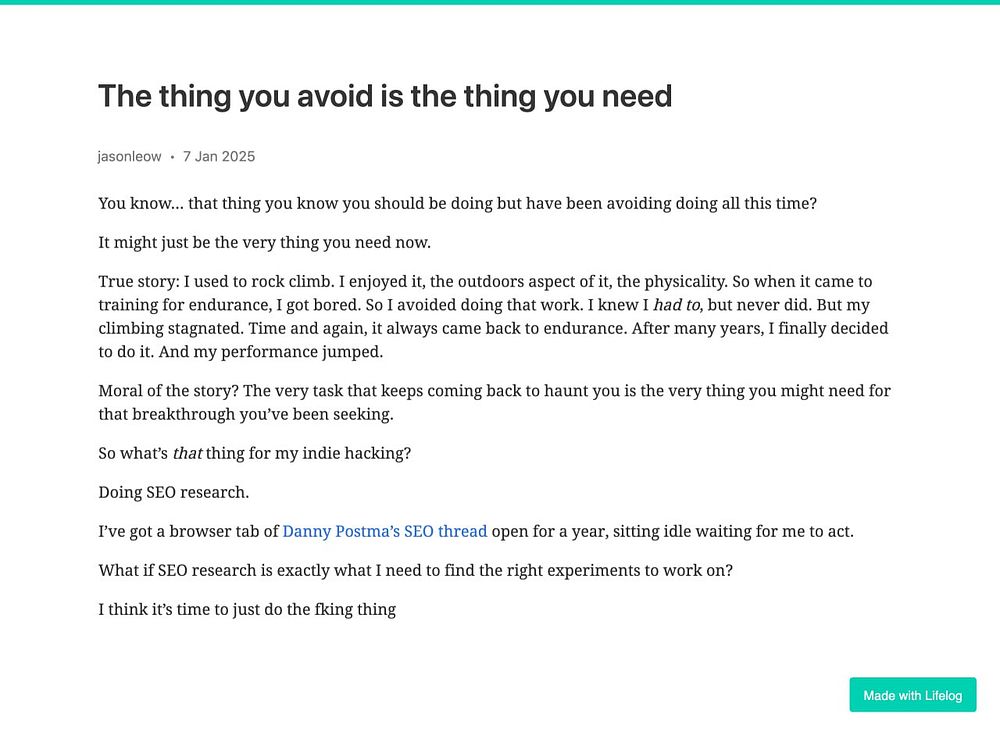Viewport: 1000px width, 732px height.
Task: Click the italic word 'that'
Action: pyautogui.click(x=187, y=453)
